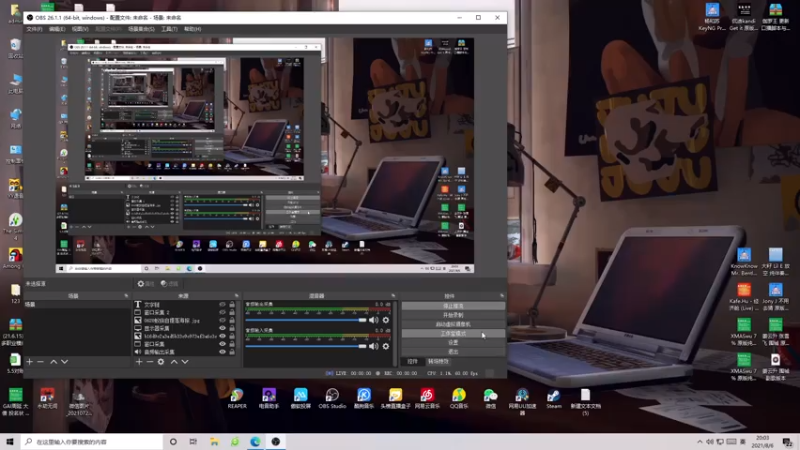Open the Windows Start menu
This screenshot has width=800, height=450.
tap(10, 442)
